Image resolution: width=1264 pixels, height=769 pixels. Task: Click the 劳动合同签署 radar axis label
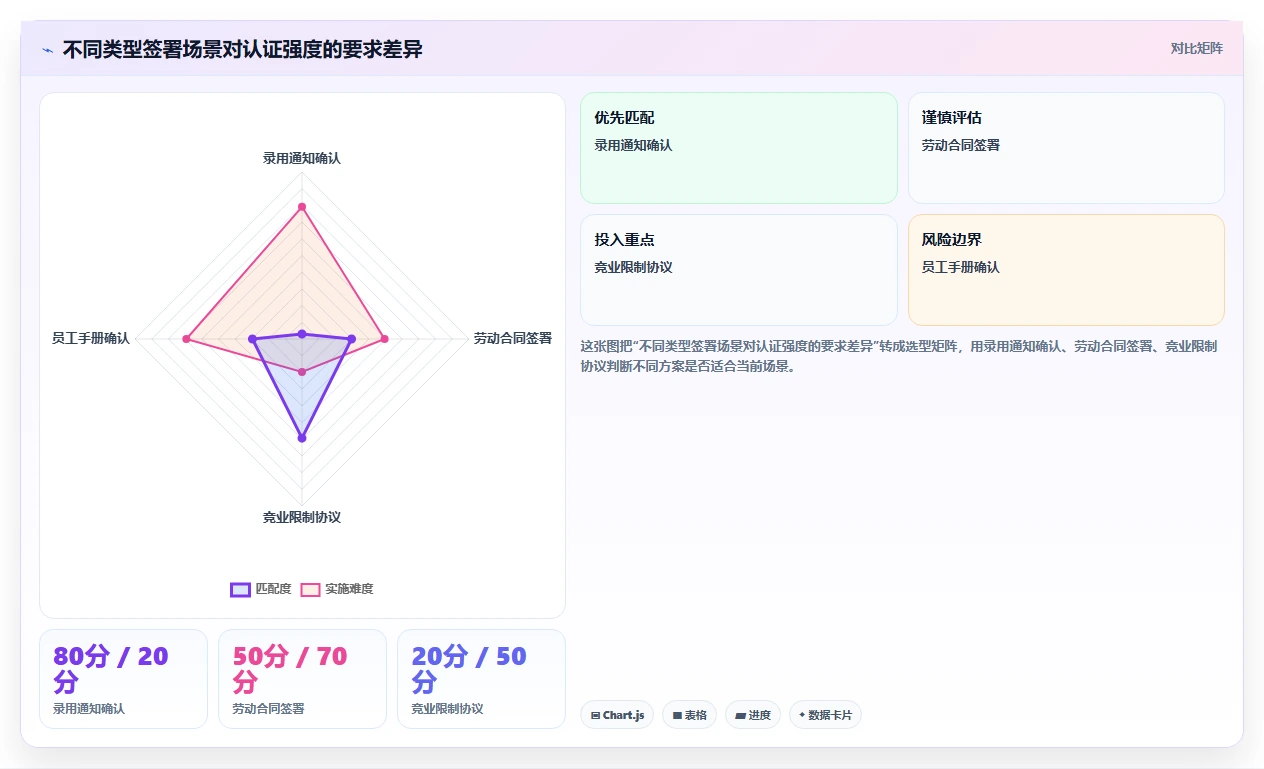(513, 338)
